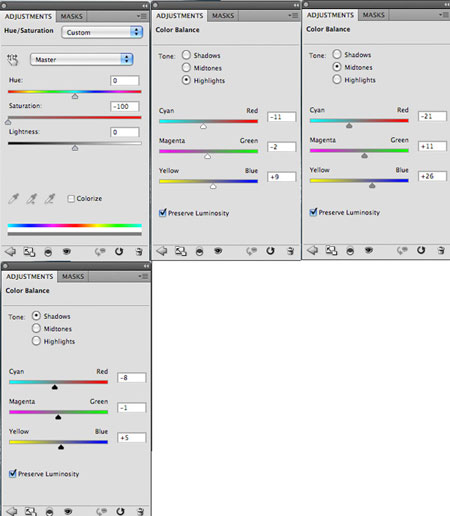Select Midtones radio in the Shadows-selected panel
This screenshot has height=516, width=450.
[x=36, y=328]
